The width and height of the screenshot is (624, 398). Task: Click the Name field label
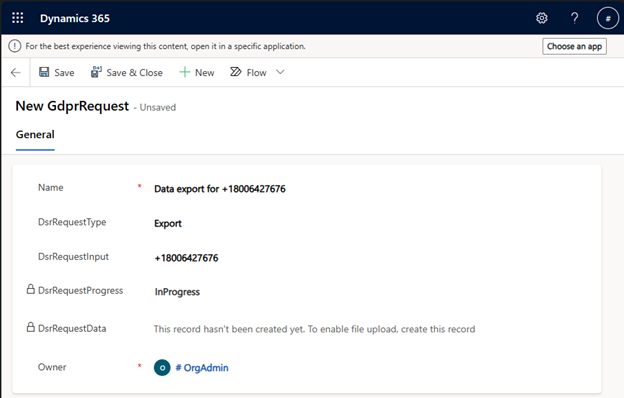pyautogui.click(x=51, y=187)
